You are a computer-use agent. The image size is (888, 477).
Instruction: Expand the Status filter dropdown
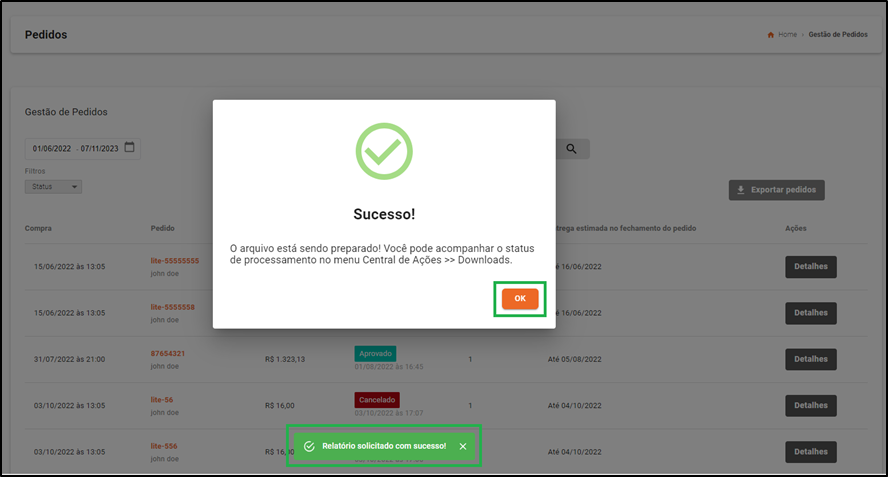pyautogui.click(x=53, y=187)
